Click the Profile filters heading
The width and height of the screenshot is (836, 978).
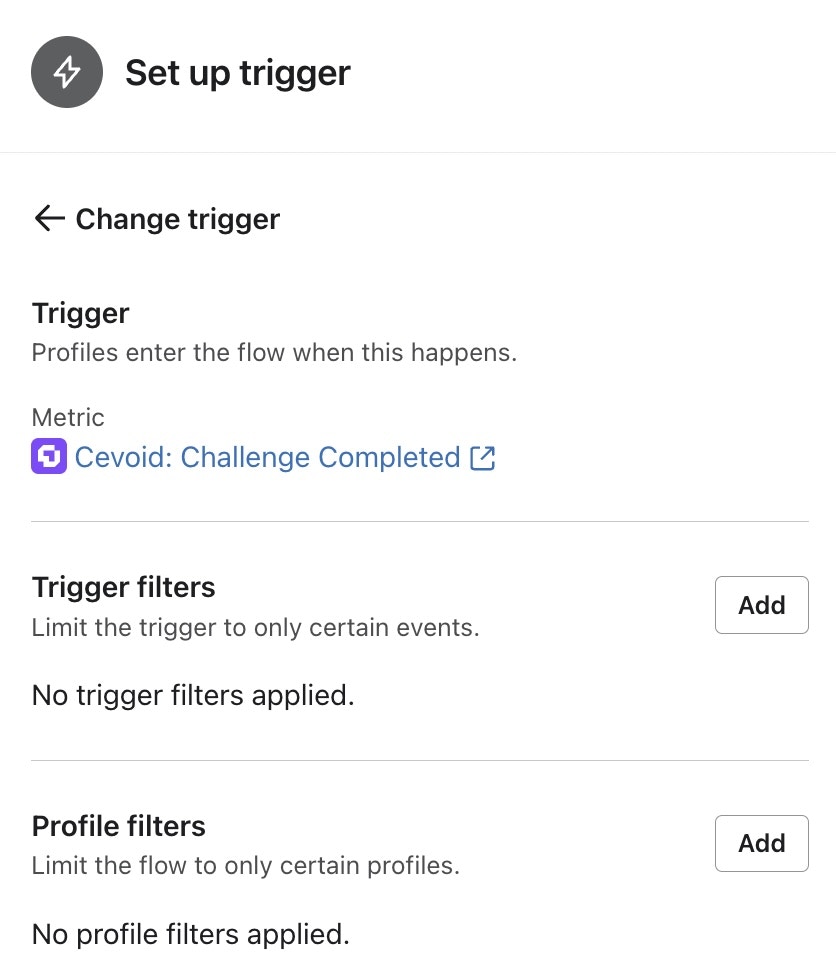(119, 826)
